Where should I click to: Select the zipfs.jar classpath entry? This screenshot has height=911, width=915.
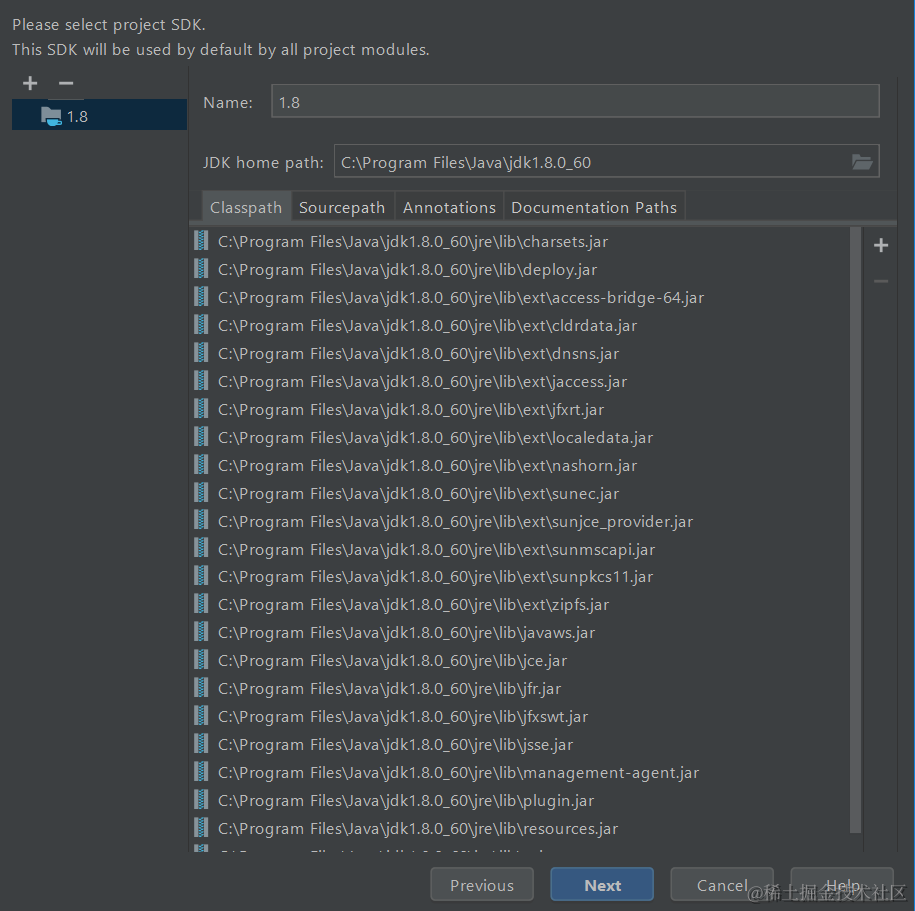519,605
